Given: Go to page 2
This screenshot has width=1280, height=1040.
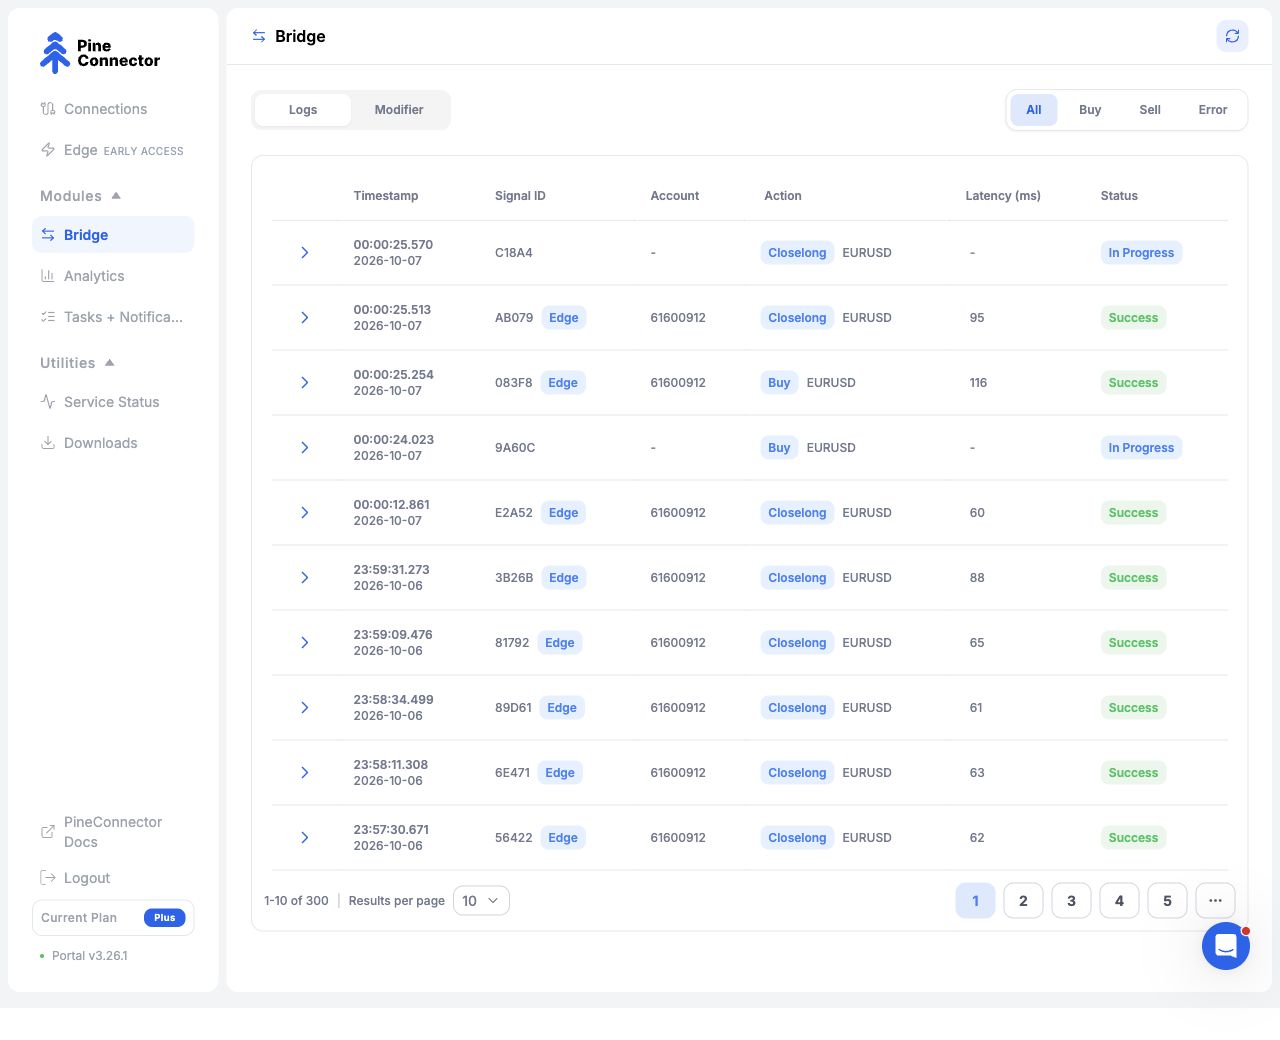Looking at the screenshot, I should coord(1023,901).
